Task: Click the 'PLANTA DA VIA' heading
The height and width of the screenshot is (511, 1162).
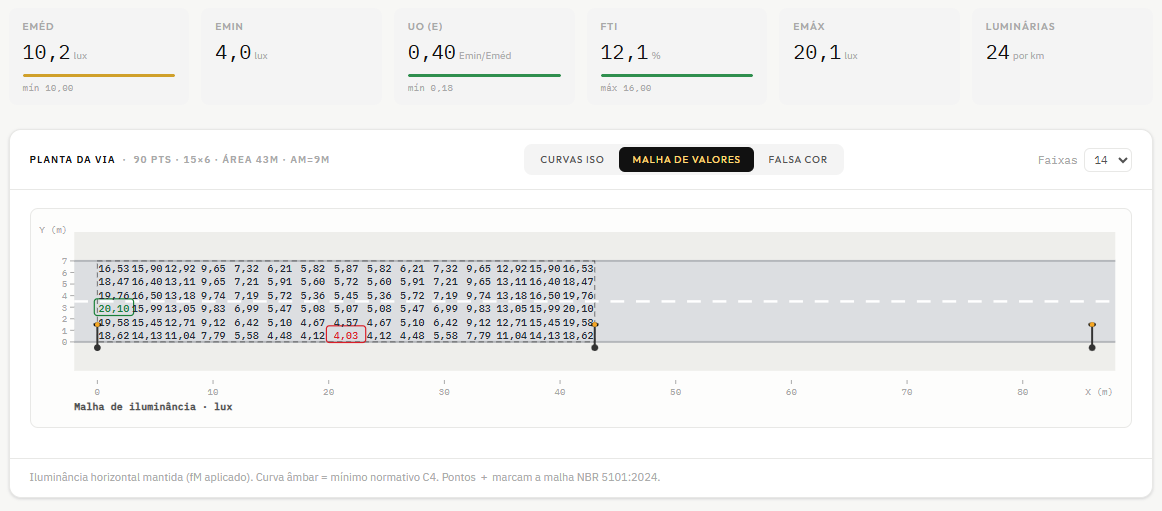Action: (x=72, y=159)
